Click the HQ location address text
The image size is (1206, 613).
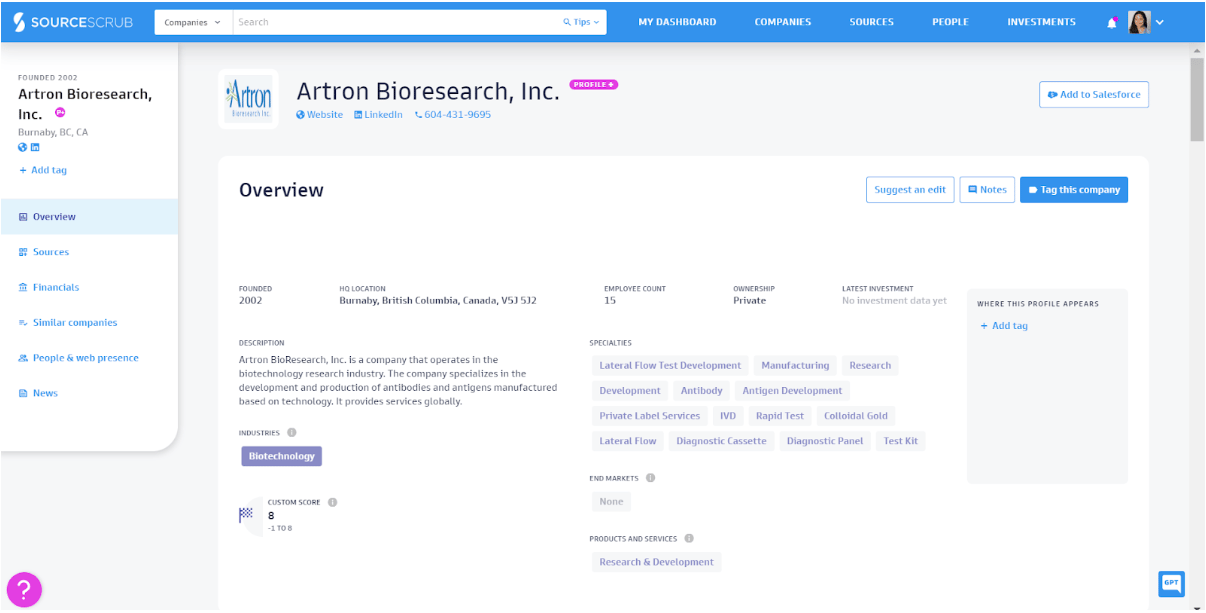(x=438, y=300)
